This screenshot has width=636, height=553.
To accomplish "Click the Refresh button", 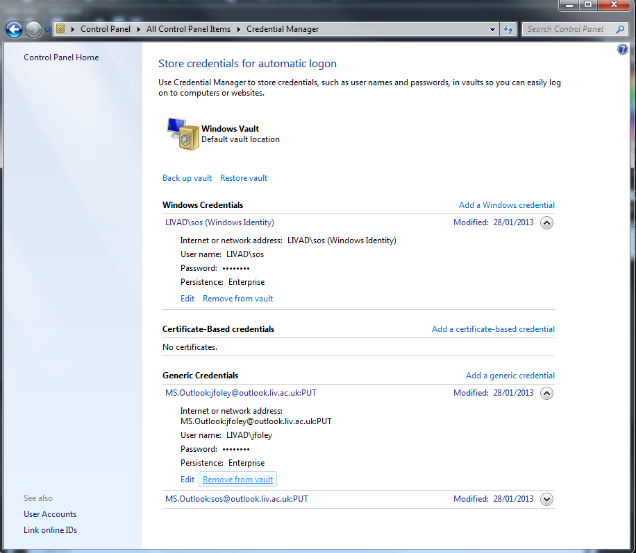I will (x=508, y=29).
